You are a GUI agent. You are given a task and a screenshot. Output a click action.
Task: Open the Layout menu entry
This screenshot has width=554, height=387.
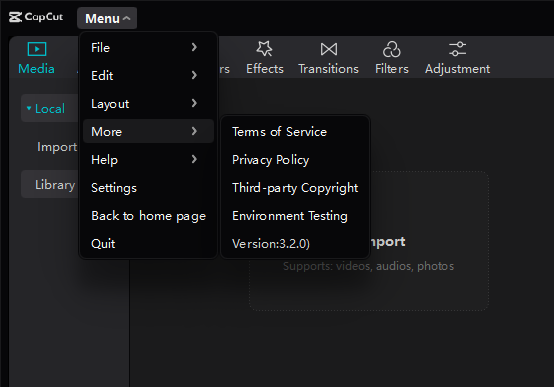pyautogui.click(x=148, y=104)
